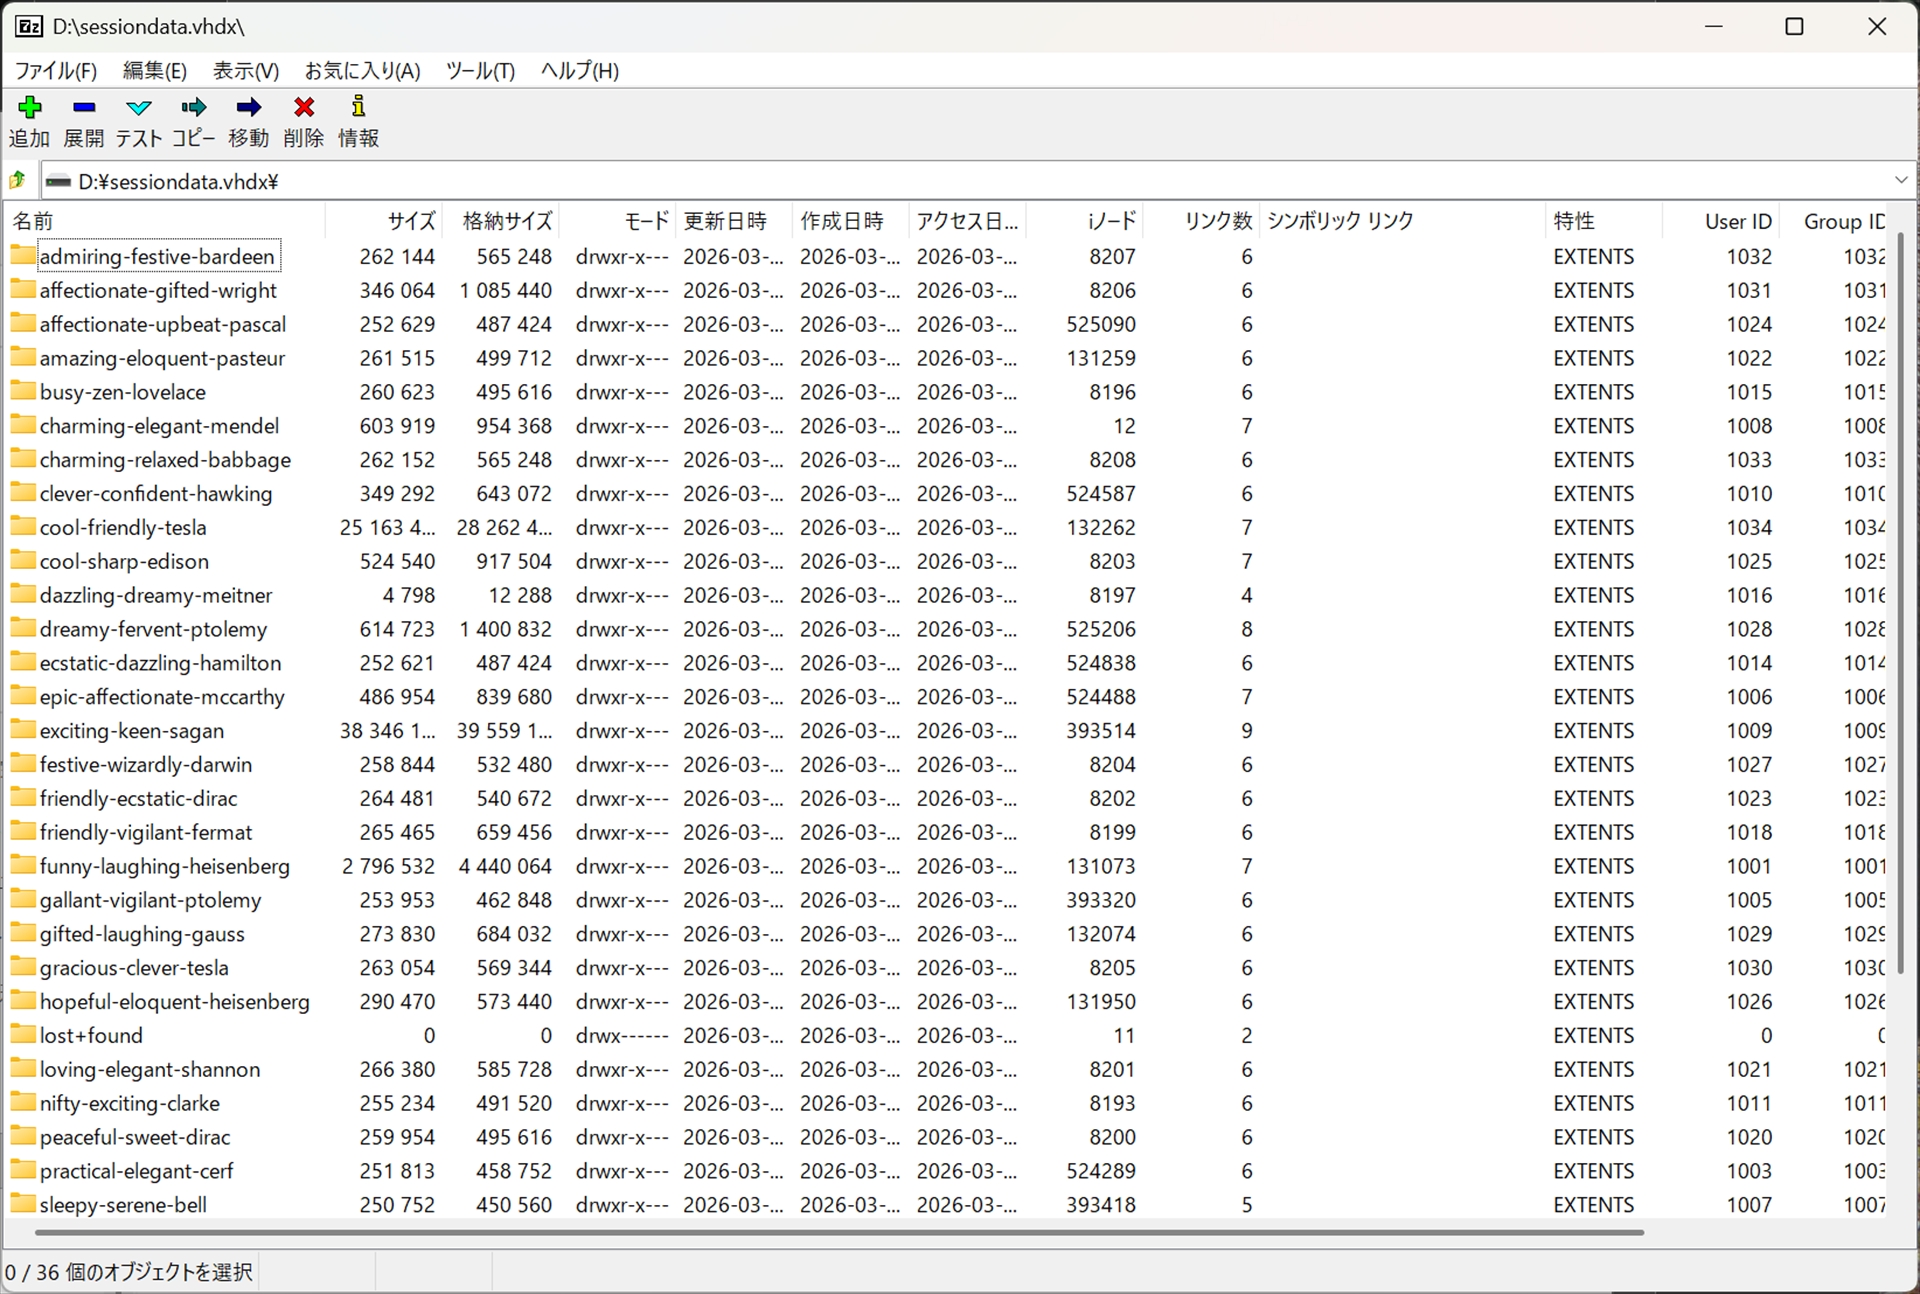Select the cool-friendly-tesla folder icon

tap(23, 527)
